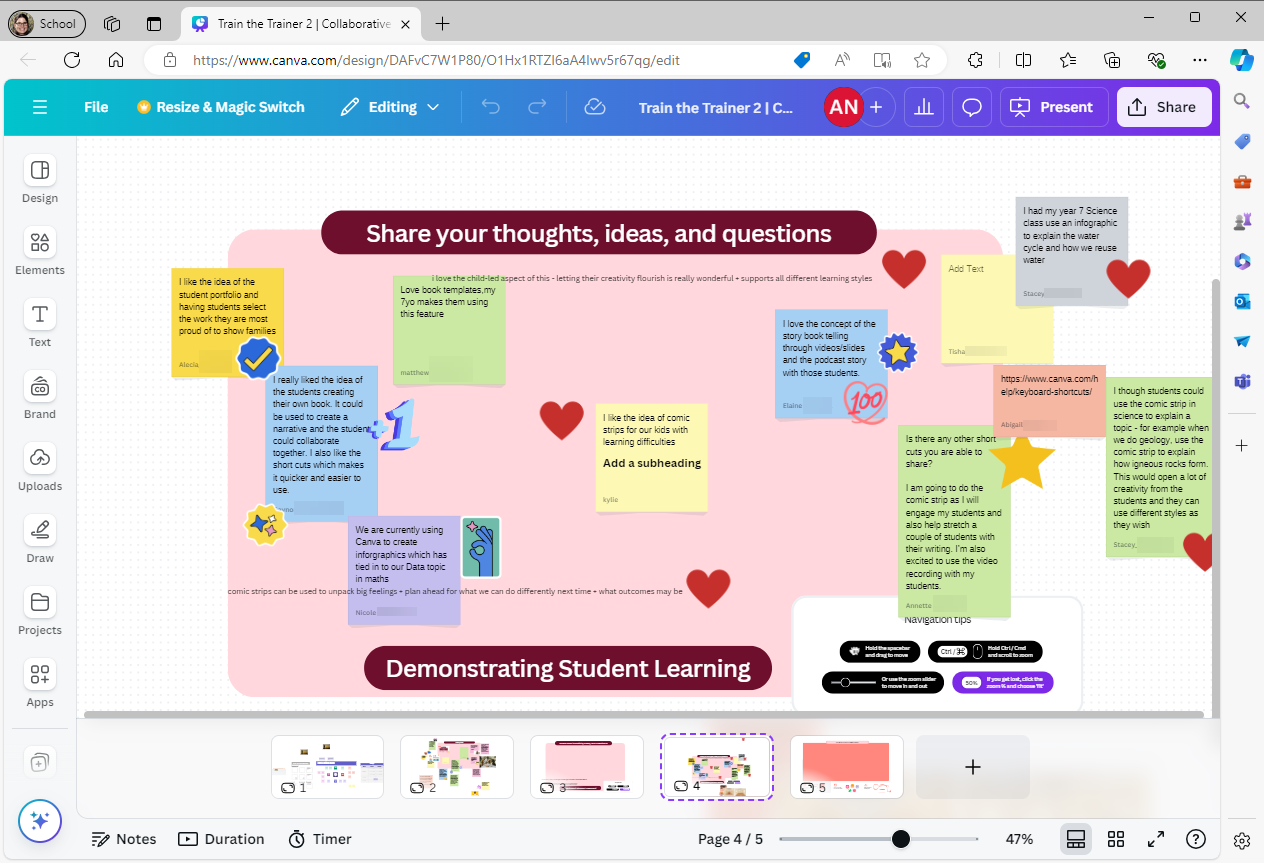
Task: Click the keyboard-shortcuts link sticky note
Action: click(x=1049, y=400)
